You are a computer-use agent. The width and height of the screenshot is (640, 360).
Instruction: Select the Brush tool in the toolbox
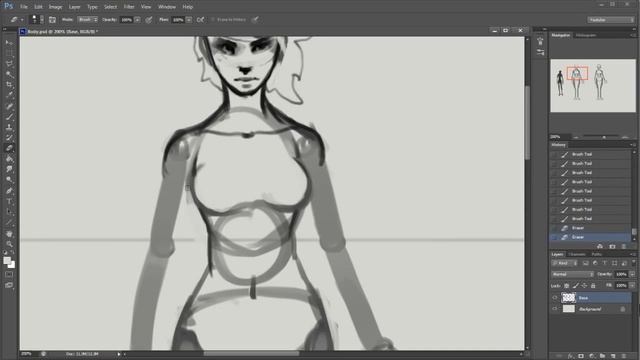[9, 117]
